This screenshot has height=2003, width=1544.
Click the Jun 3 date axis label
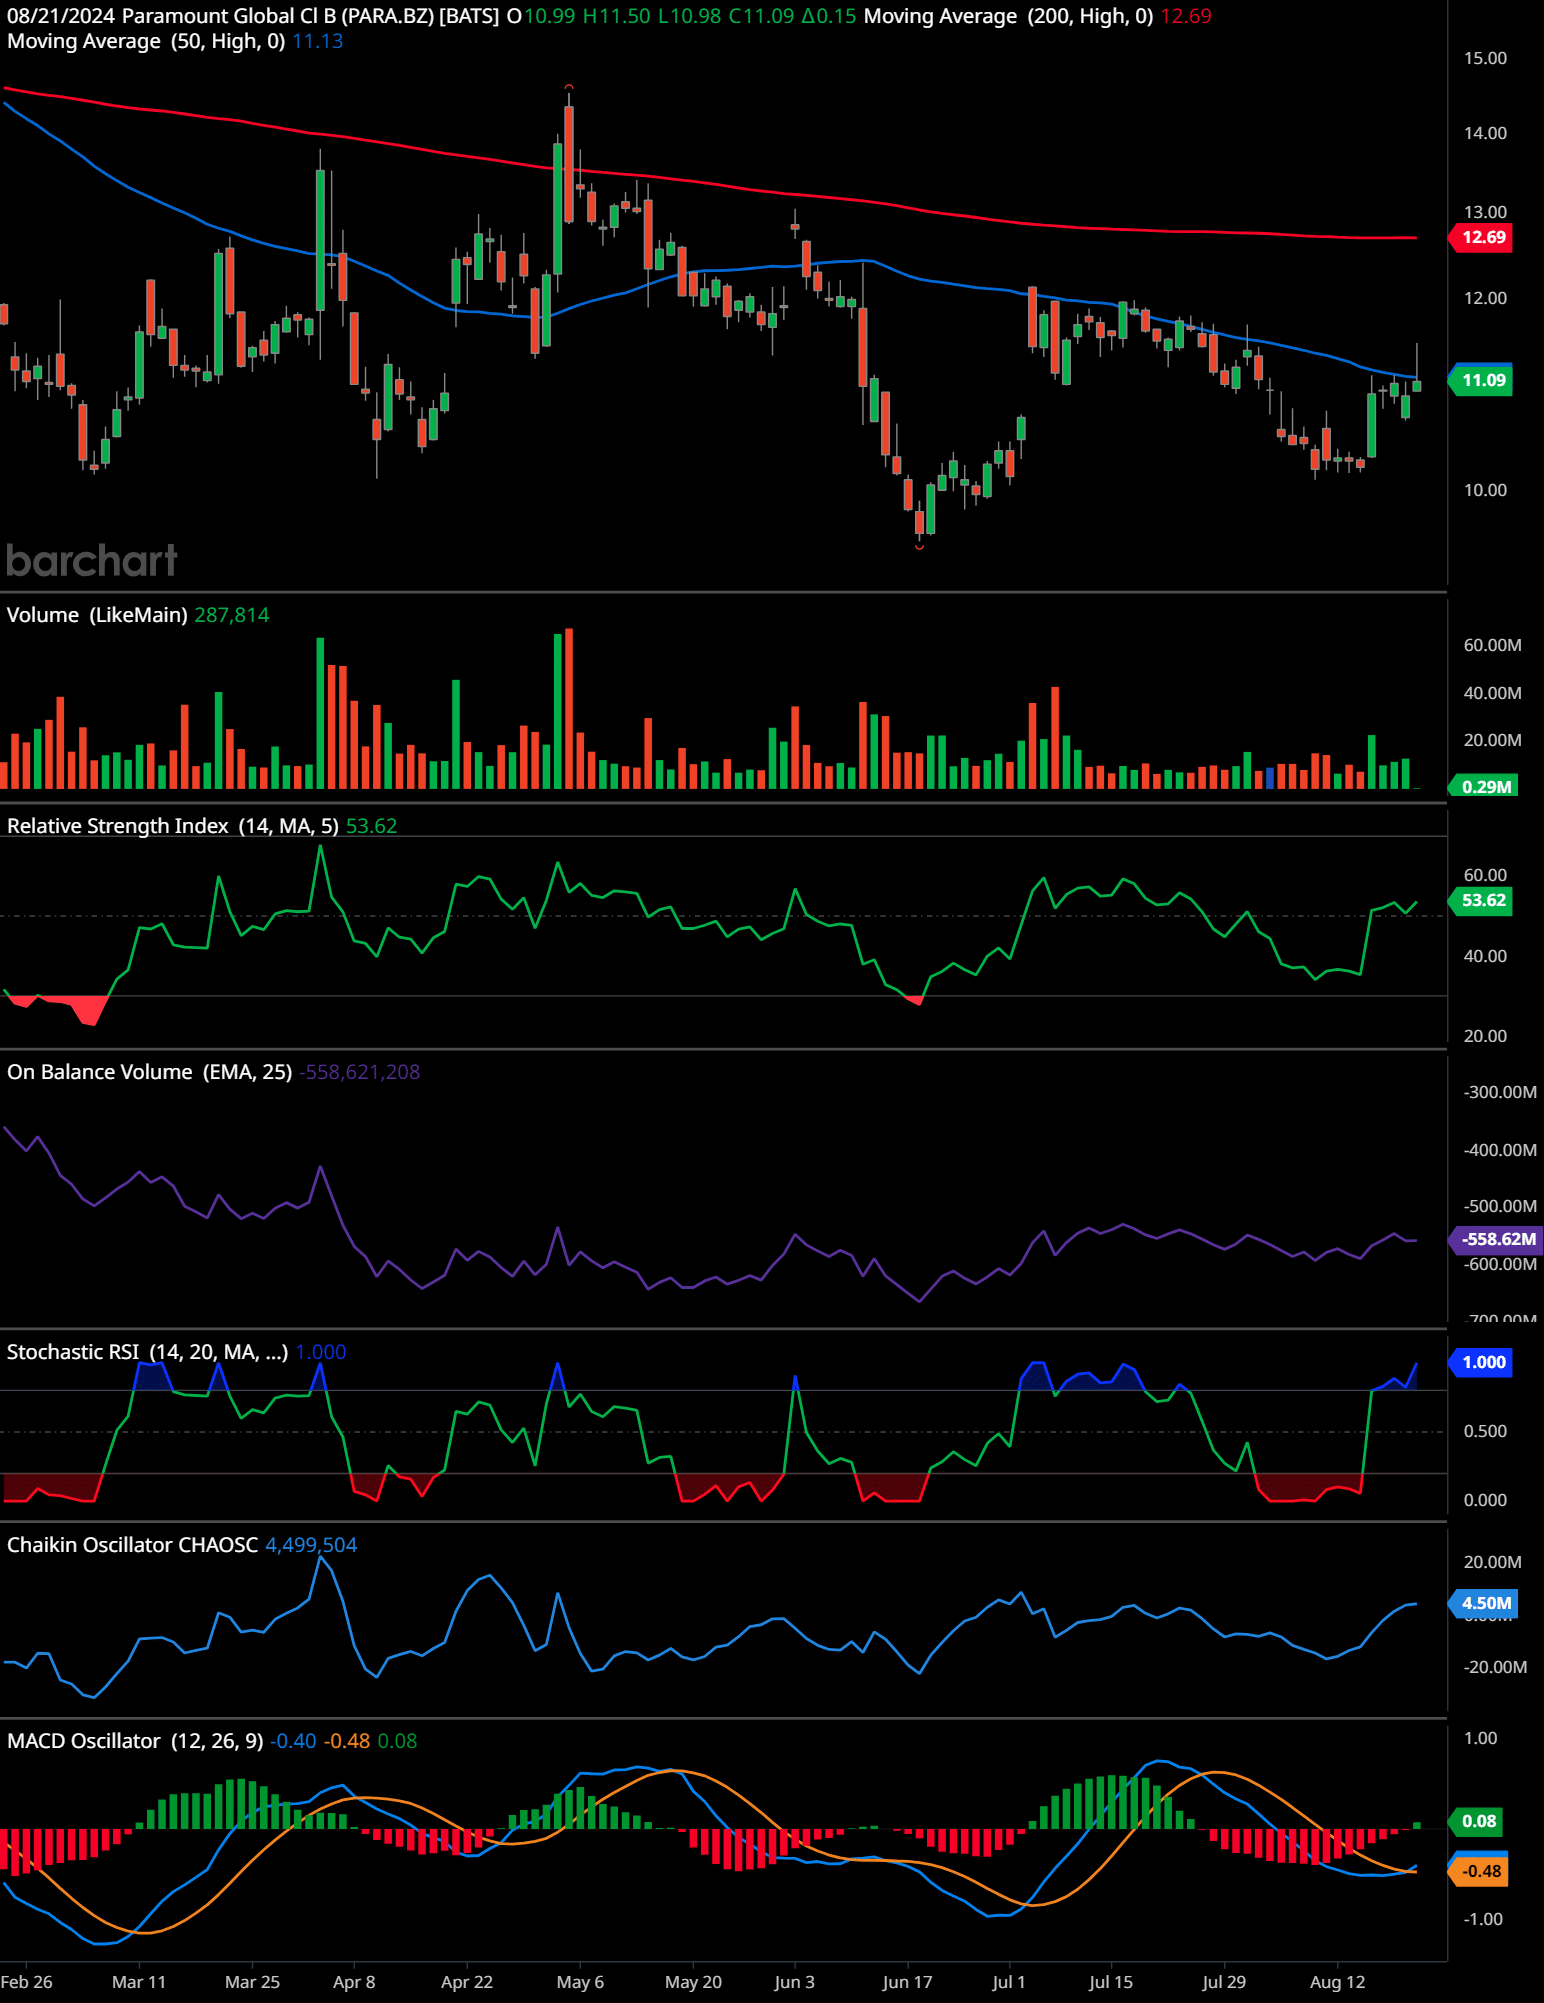point(795,1982)
